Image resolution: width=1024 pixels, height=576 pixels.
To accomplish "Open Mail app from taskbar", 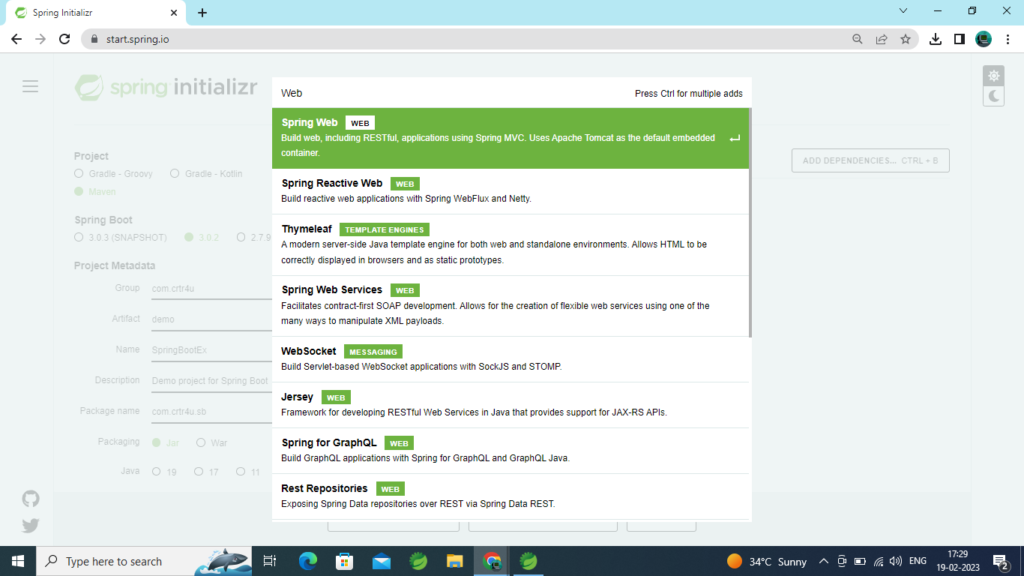I will tap(381, 561).
